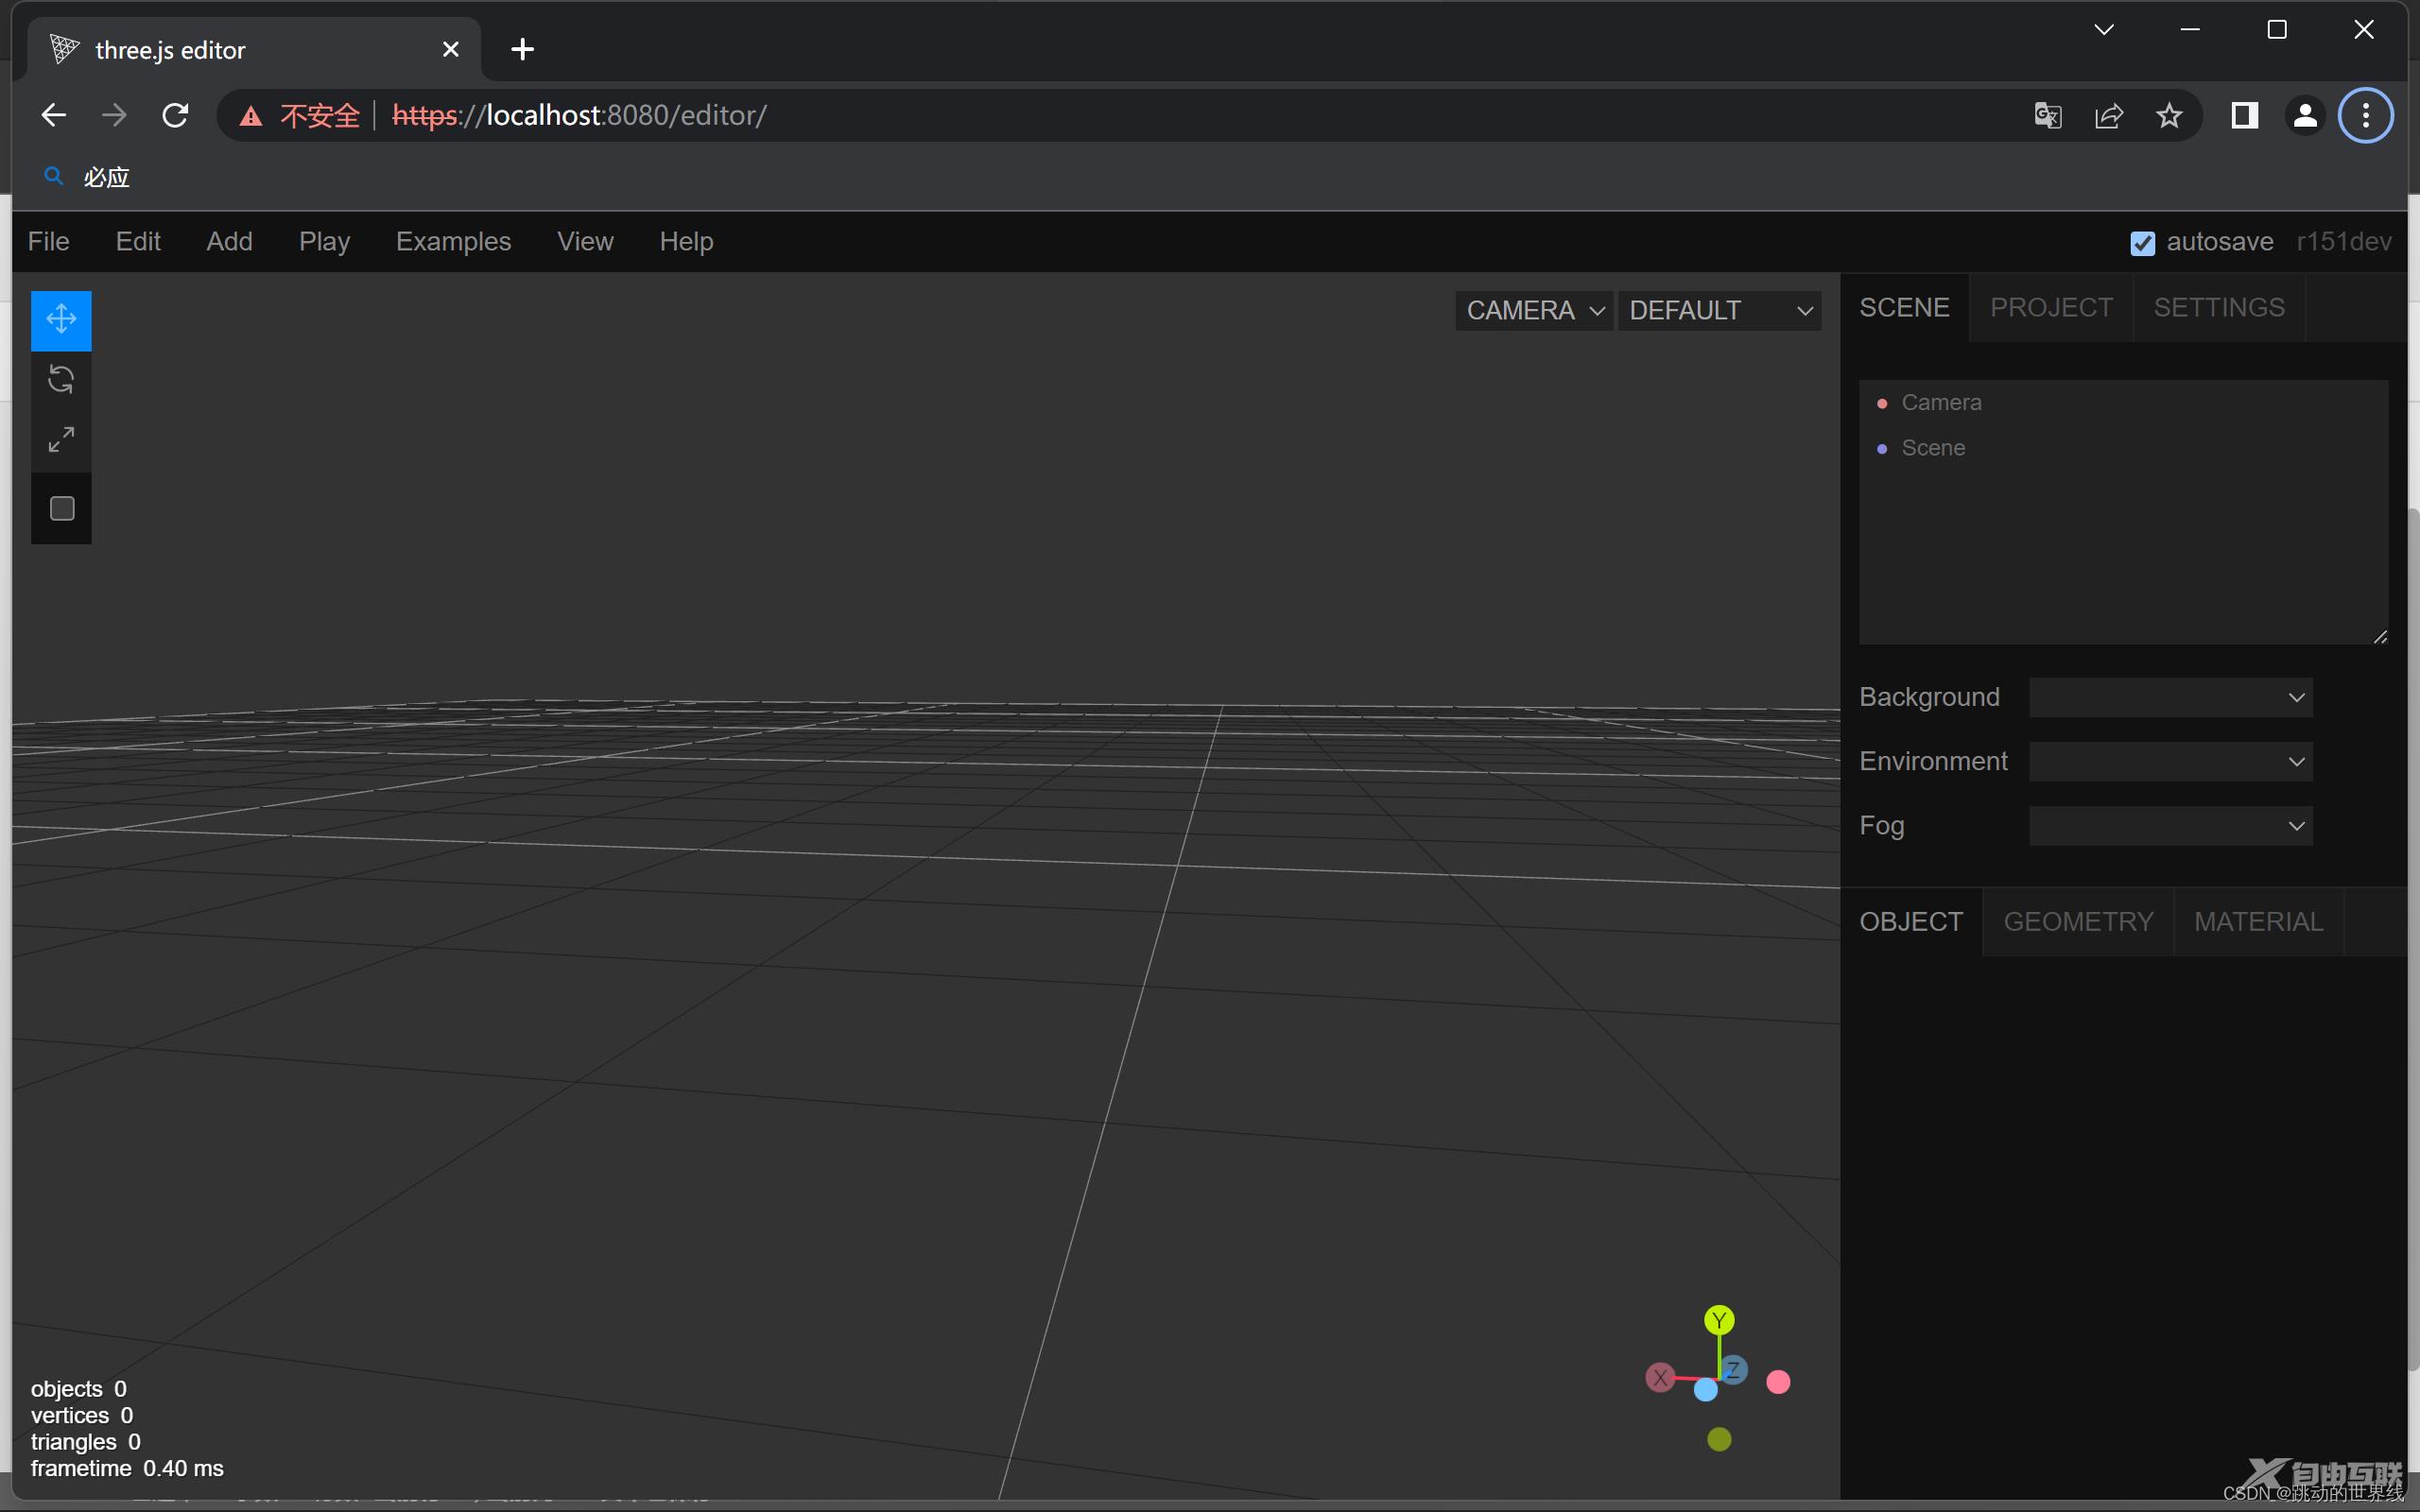Expand the CAMERA dropdown selector

point(1531,310)
